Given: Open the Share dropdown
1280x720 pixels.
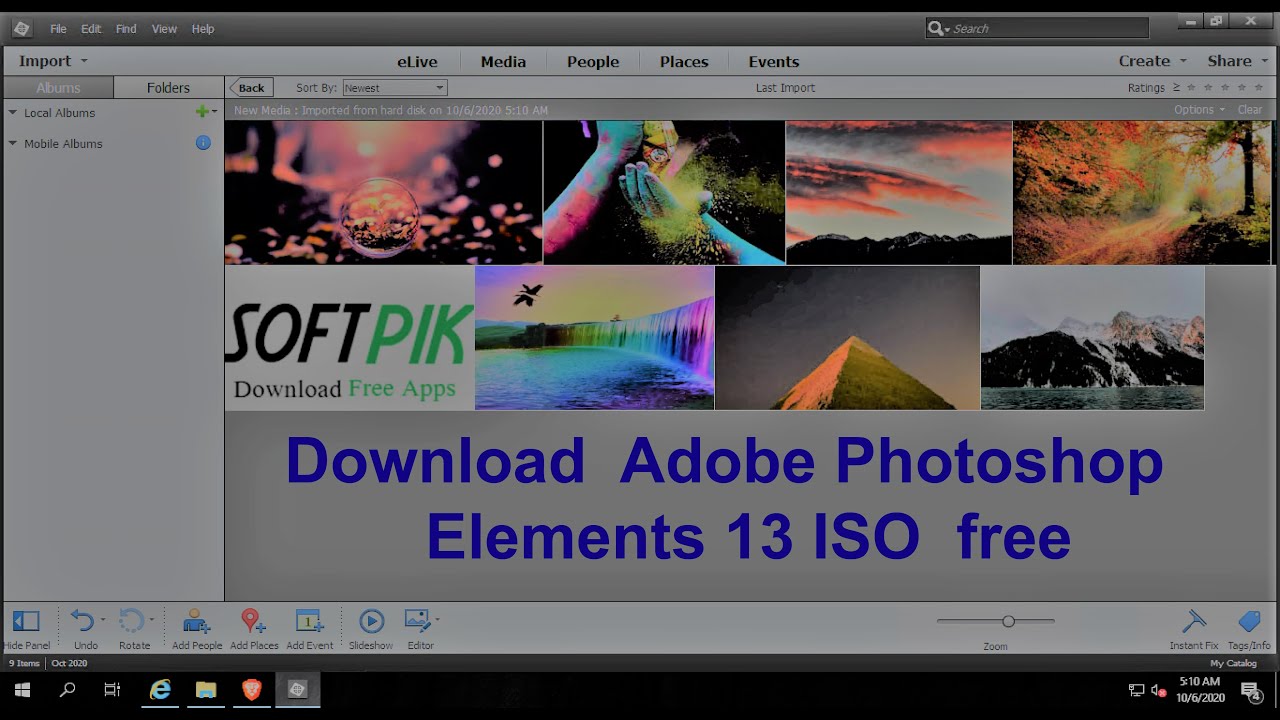Looking at the screenshot, I should tap(1237, 61).
